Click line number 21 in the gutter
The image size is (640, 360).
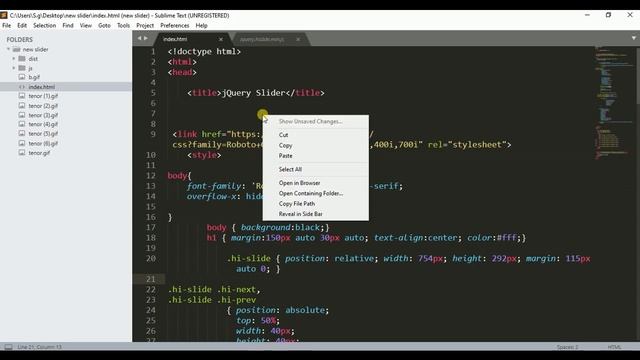(x=151, y=279)
